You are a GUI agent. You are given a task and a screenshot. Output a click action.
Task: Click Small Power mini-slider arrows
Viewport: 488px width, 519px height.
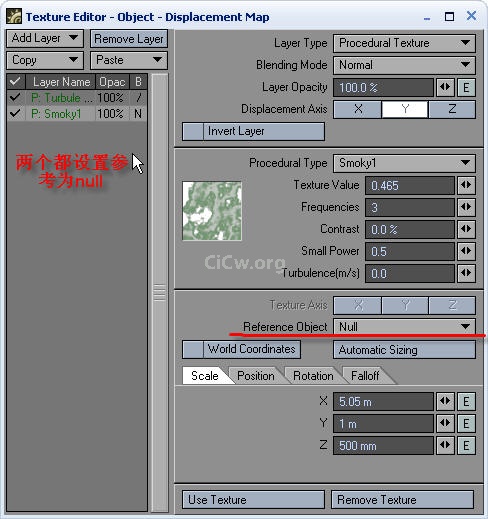(x=466, y=251)
